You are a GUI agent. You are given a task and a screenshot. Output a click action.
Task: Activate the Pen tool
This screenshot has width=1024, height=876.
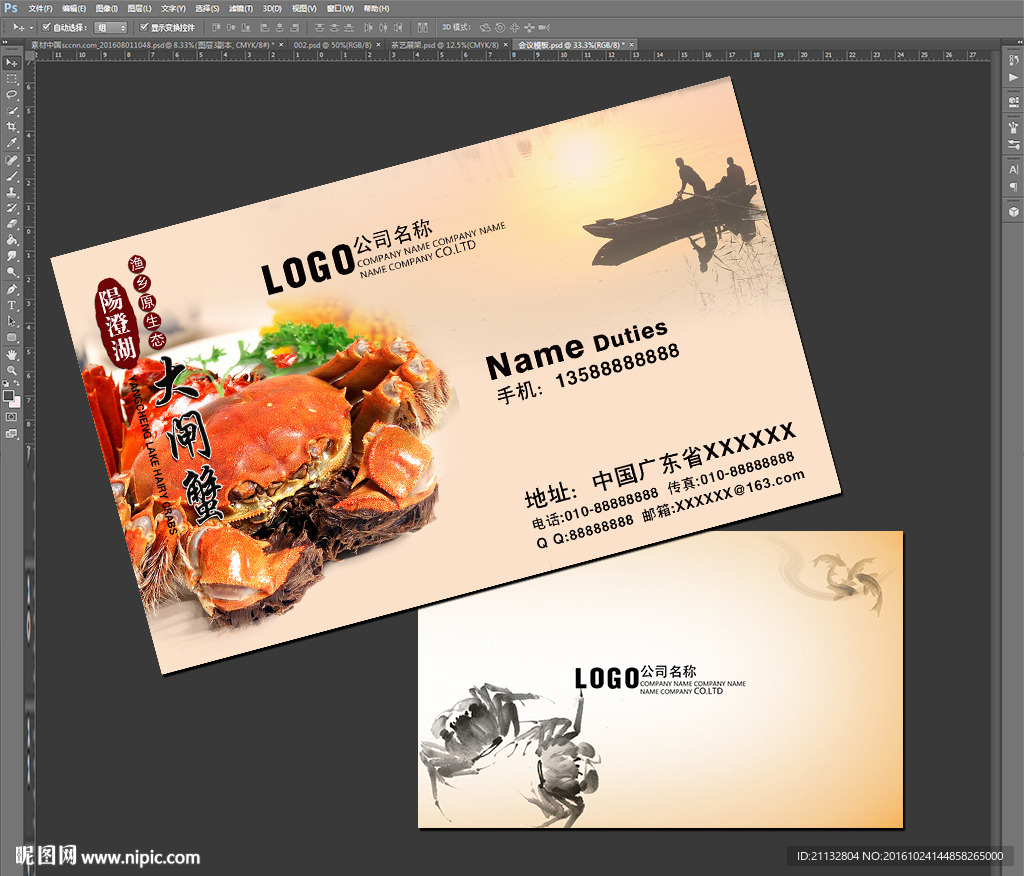[12, 289]
